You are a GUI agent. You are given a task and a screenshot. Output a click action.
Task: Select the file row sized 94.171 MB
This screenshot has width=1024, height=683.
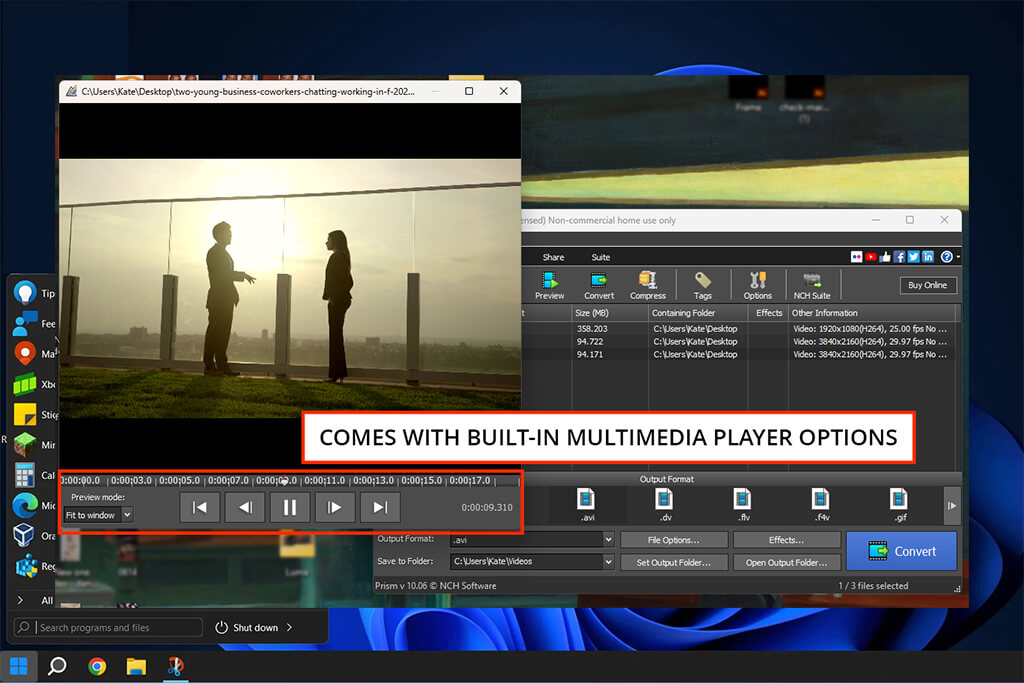tap(741, 355)
